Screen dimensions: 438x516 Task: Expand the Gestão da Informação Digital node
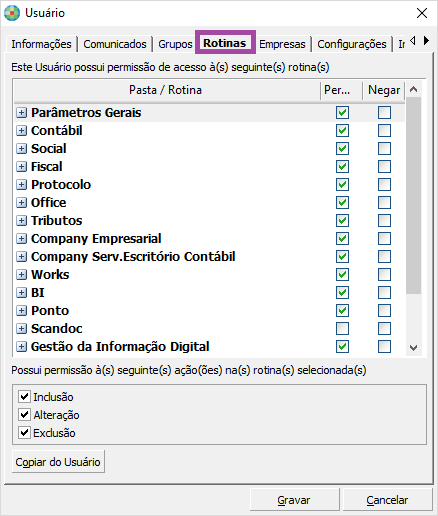[x=21, y=347]
